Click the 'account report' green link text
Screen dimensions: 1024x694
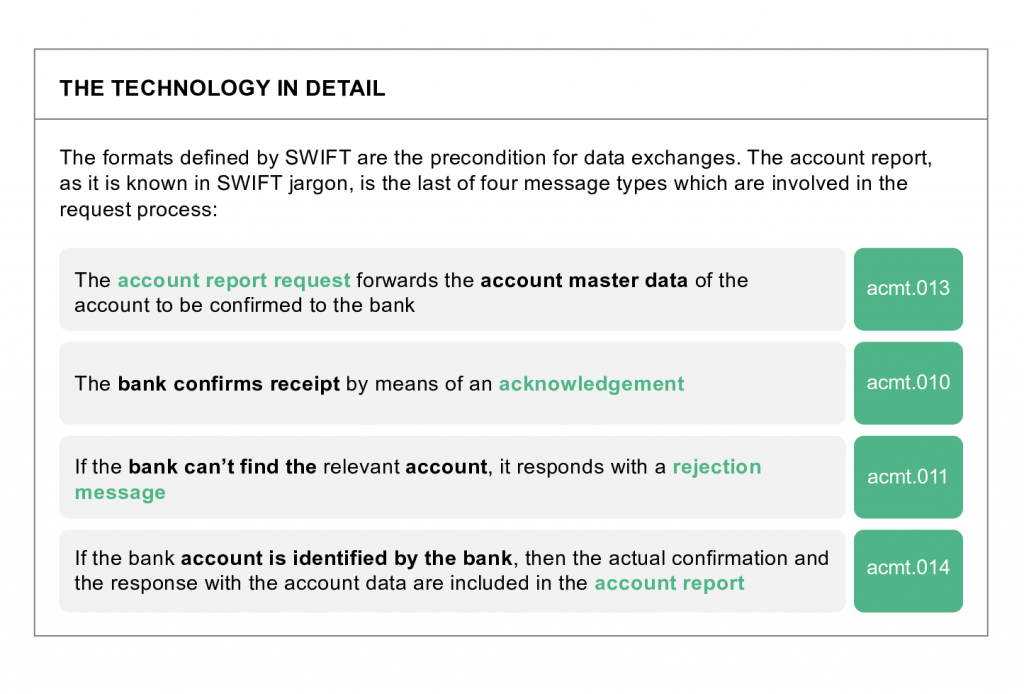tap(669, 583)
